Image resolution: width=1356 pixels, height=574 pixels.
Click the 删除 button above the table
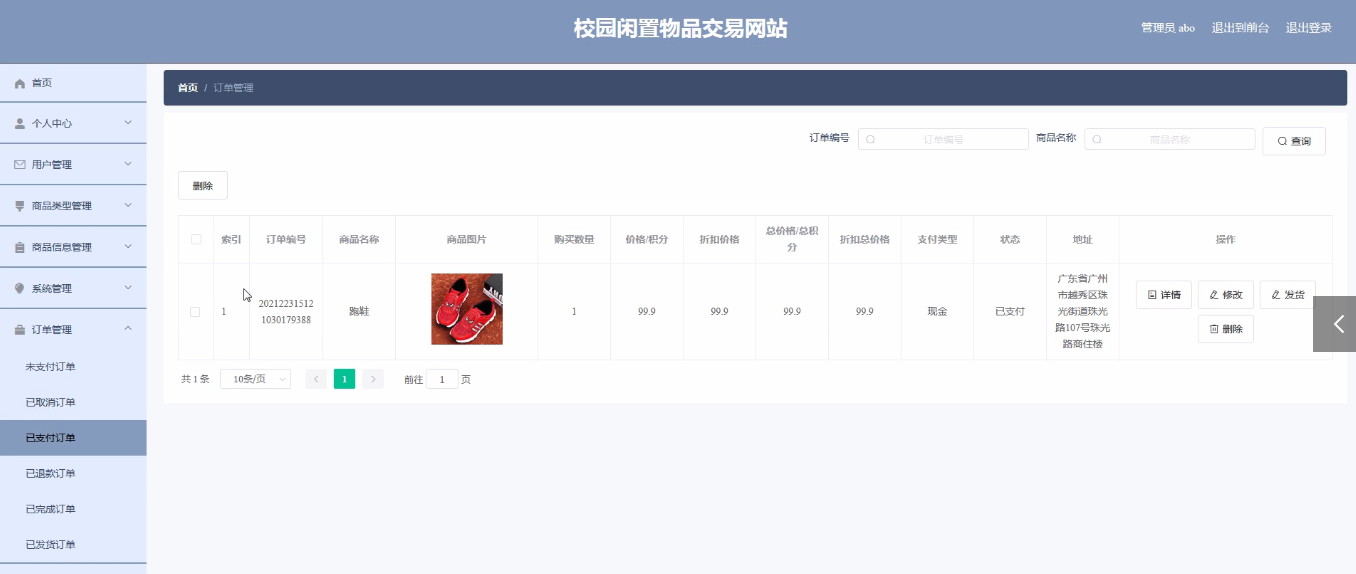point(203,186)
